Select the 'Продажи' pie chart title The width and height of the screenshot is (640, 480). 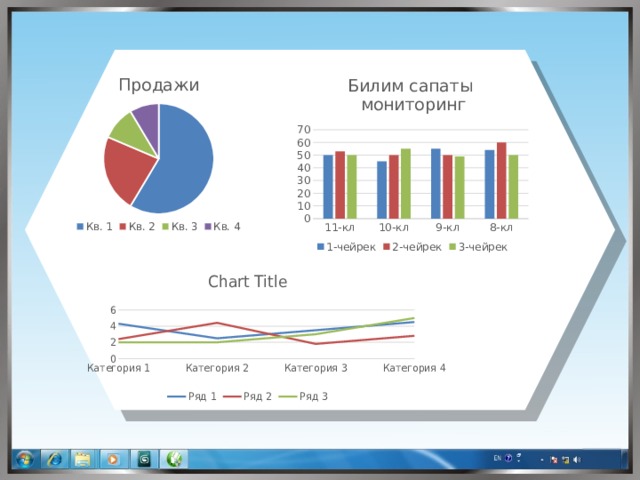pos(159,85)
